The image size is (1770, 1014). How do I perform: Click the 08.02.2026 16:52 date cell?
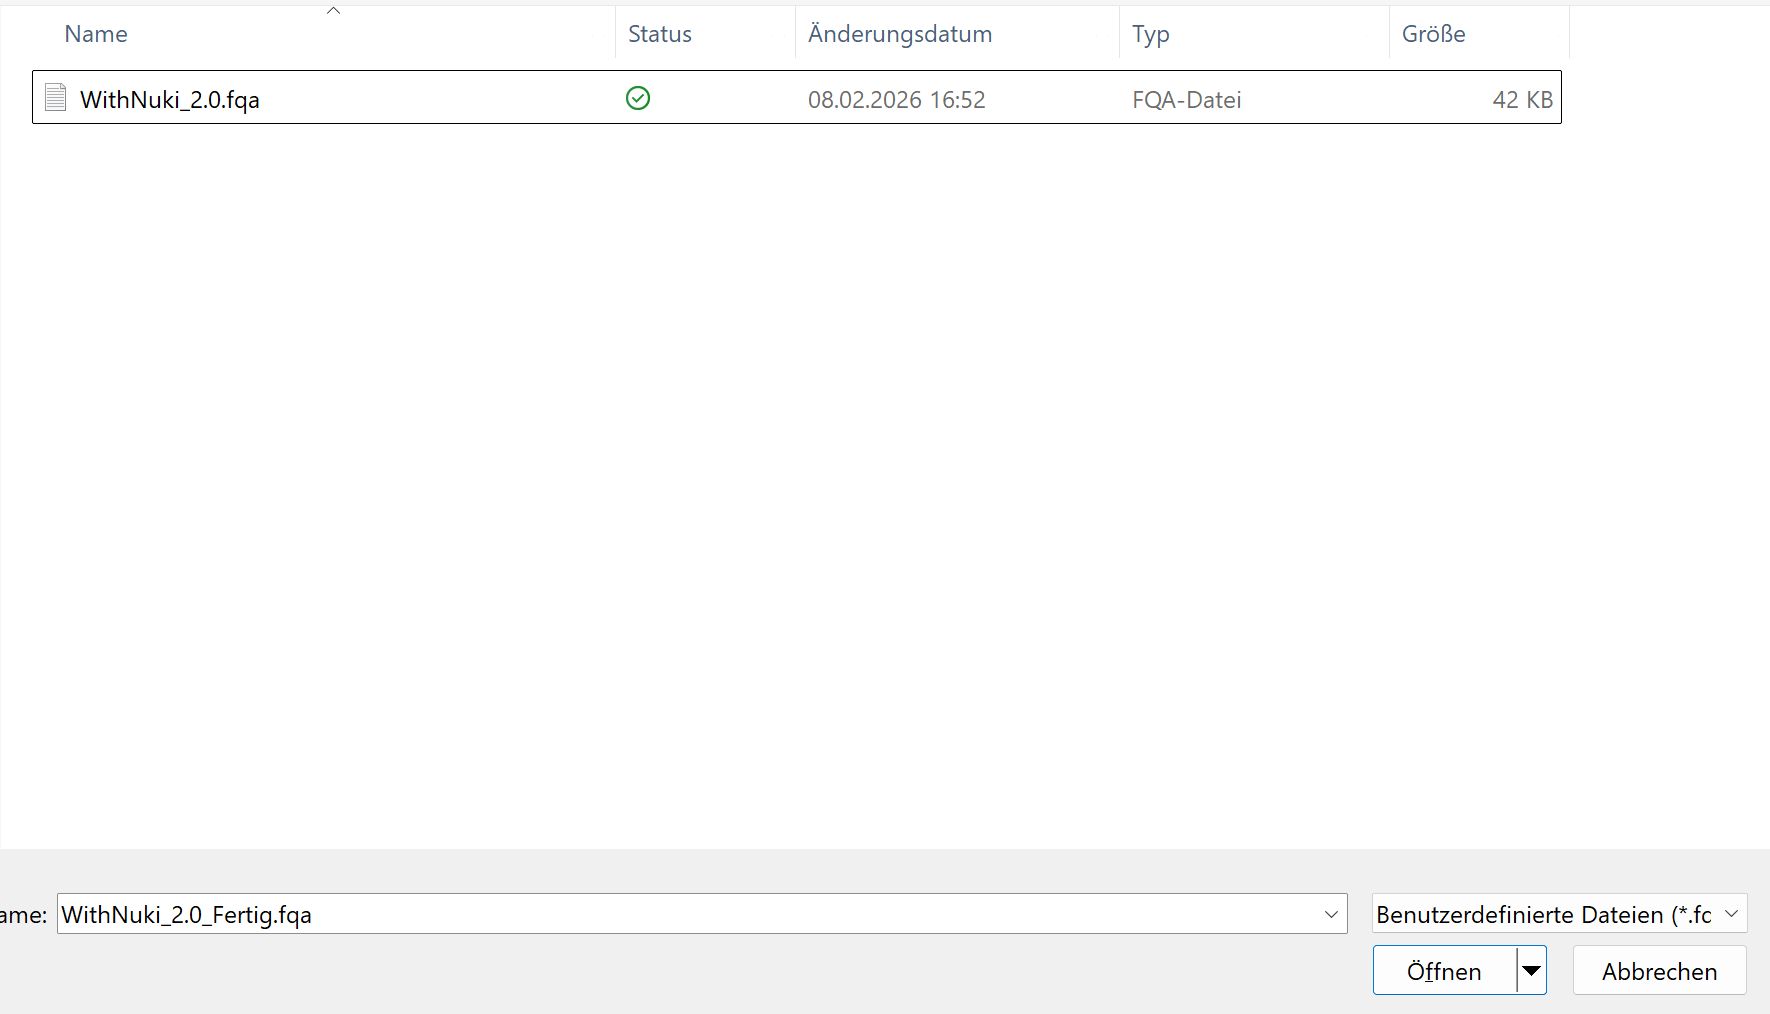896,99
